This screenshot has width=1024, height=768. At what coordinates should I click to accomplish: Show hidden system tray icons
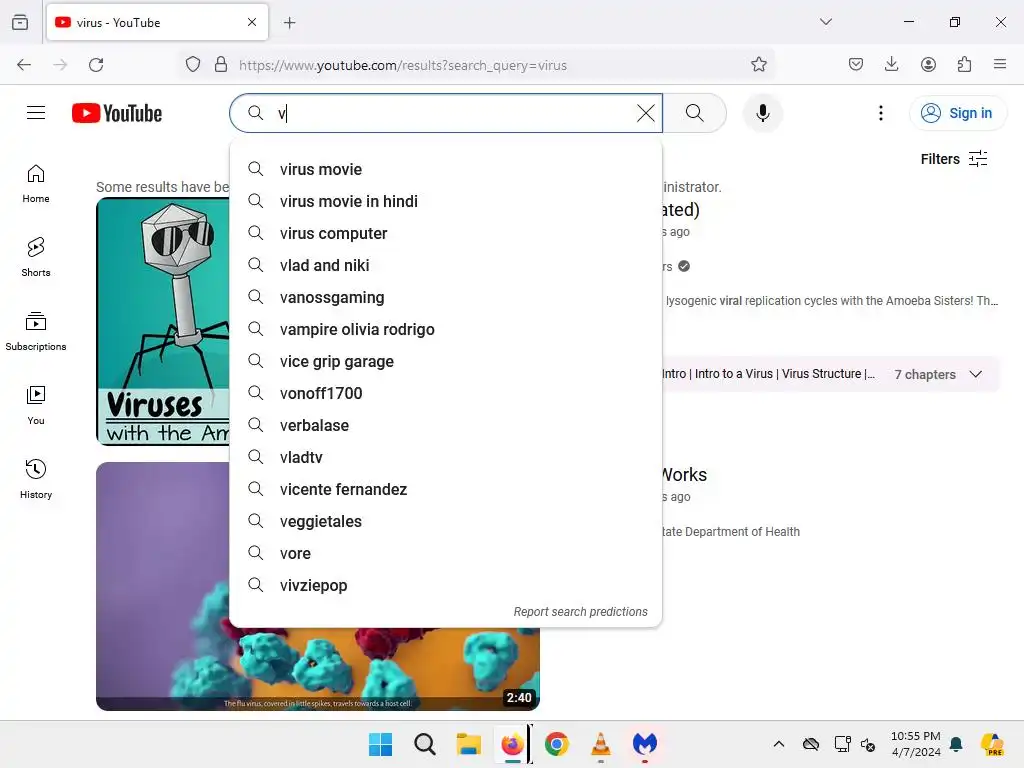[x=778, y=744]
